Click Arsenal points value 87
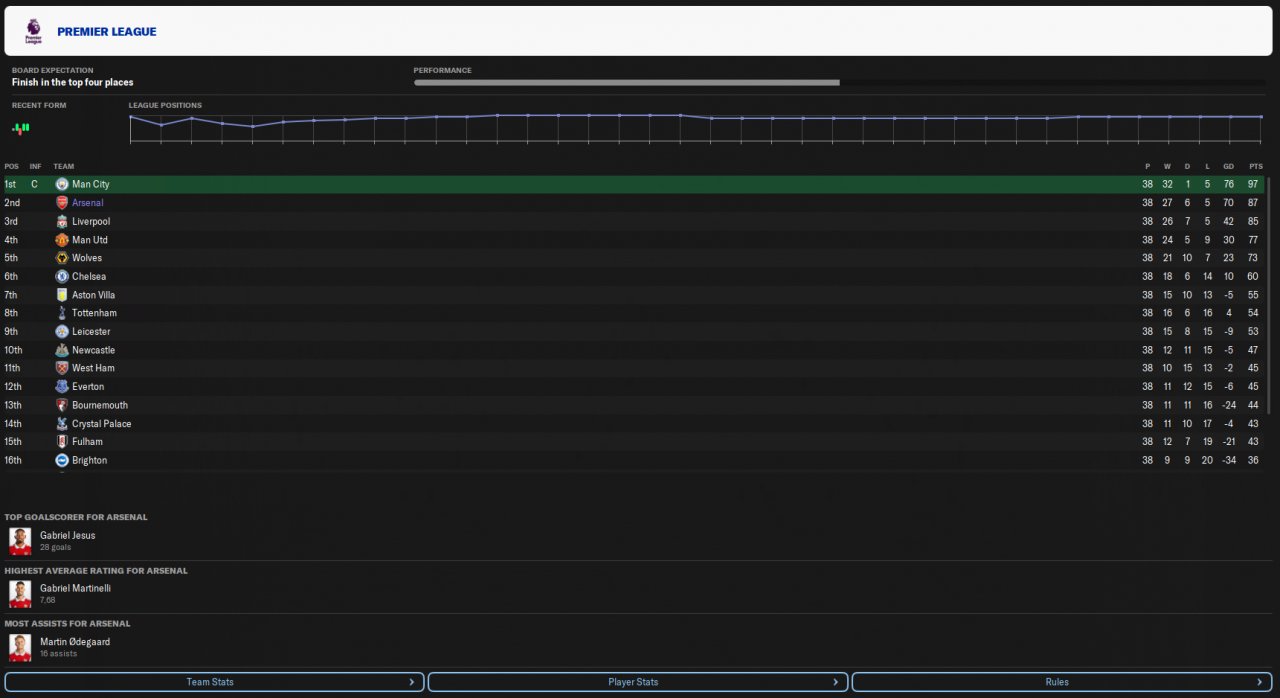Image resolution: width=1280 pixels, height=698 pixels. [x=1253, y=203]
